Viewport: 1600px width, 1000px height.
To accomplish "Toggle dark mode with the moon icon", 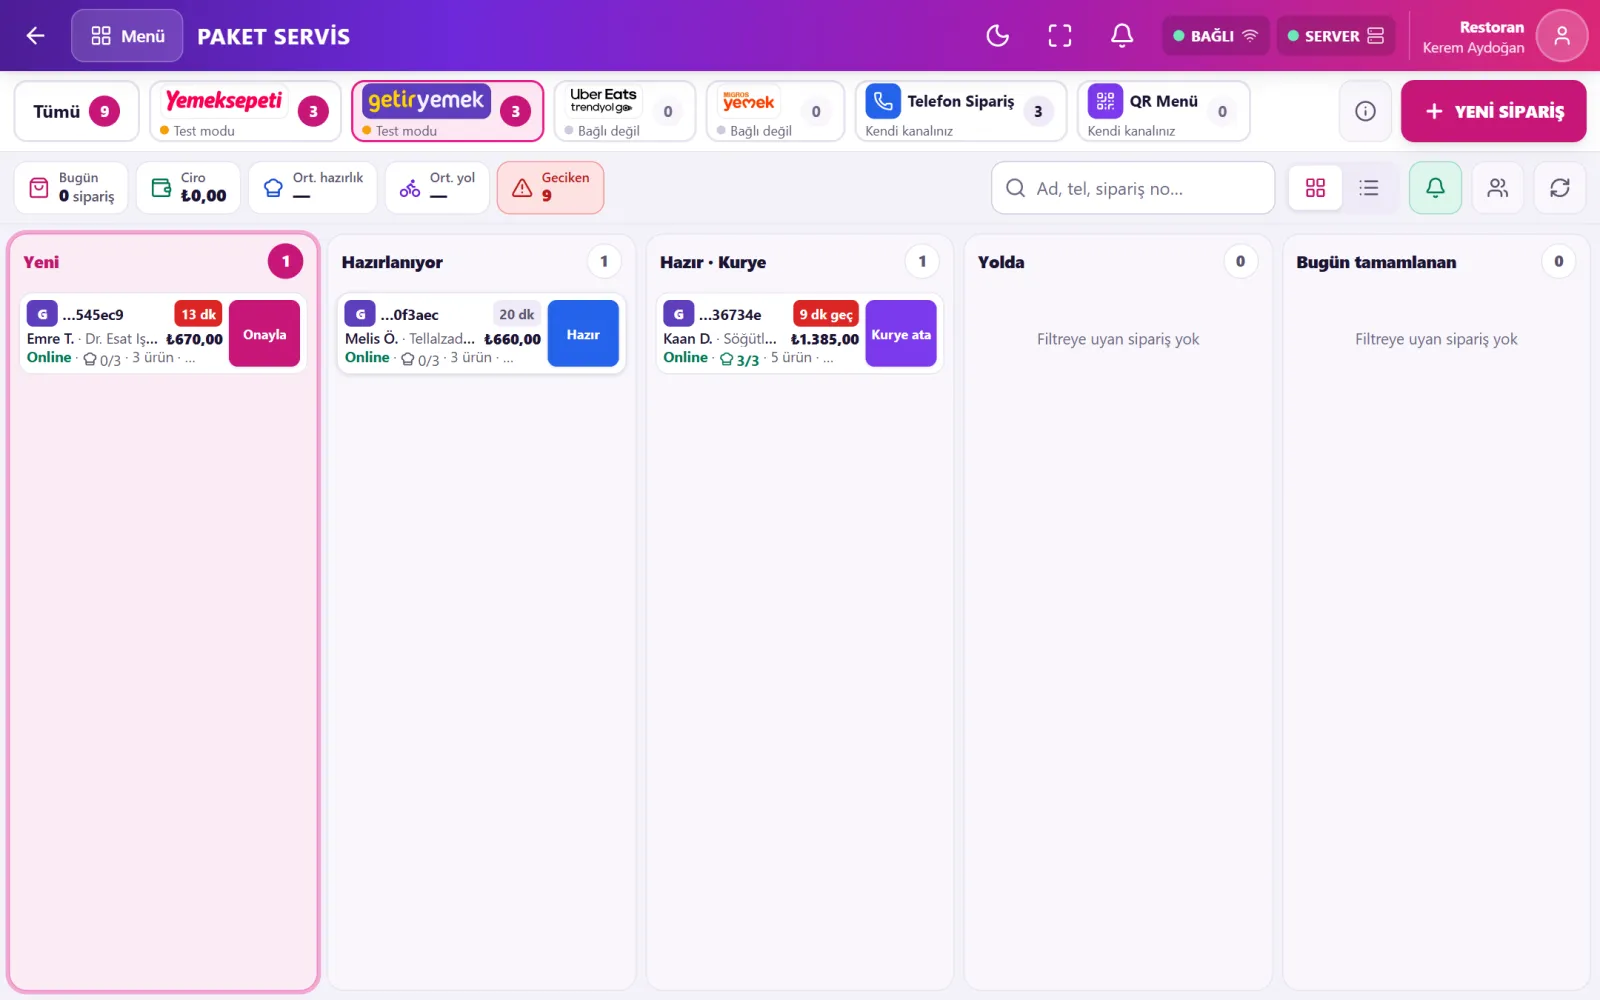I will pos(997,36).
